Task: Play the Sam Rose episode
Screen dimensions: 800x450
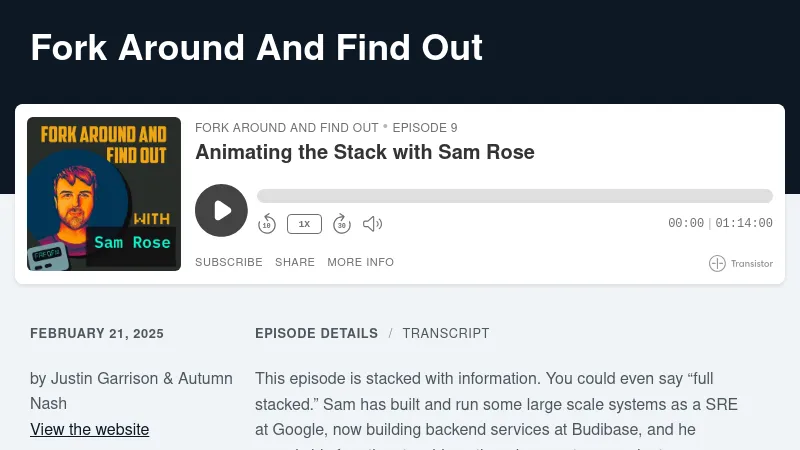Action: pyautogui.click(x=221, y=210)
